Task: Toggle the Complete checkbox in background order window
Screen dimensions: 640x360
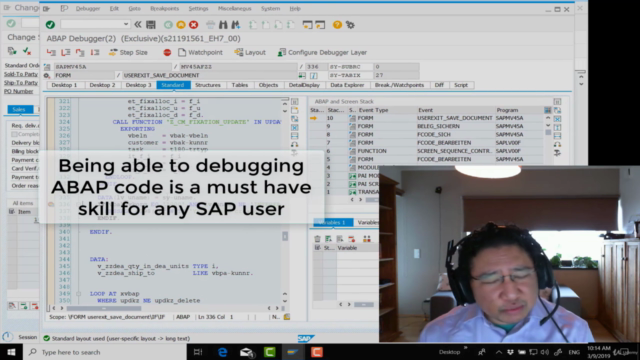Action: (x=14, y=134)
